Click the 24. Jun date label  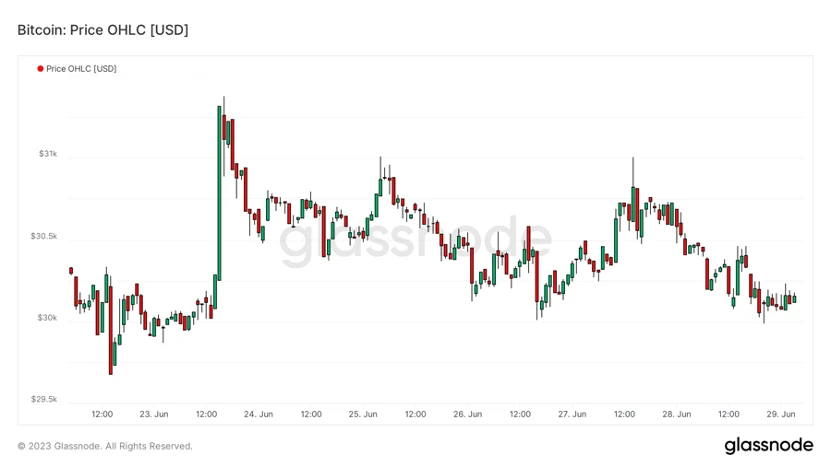(x=259, y=414)
